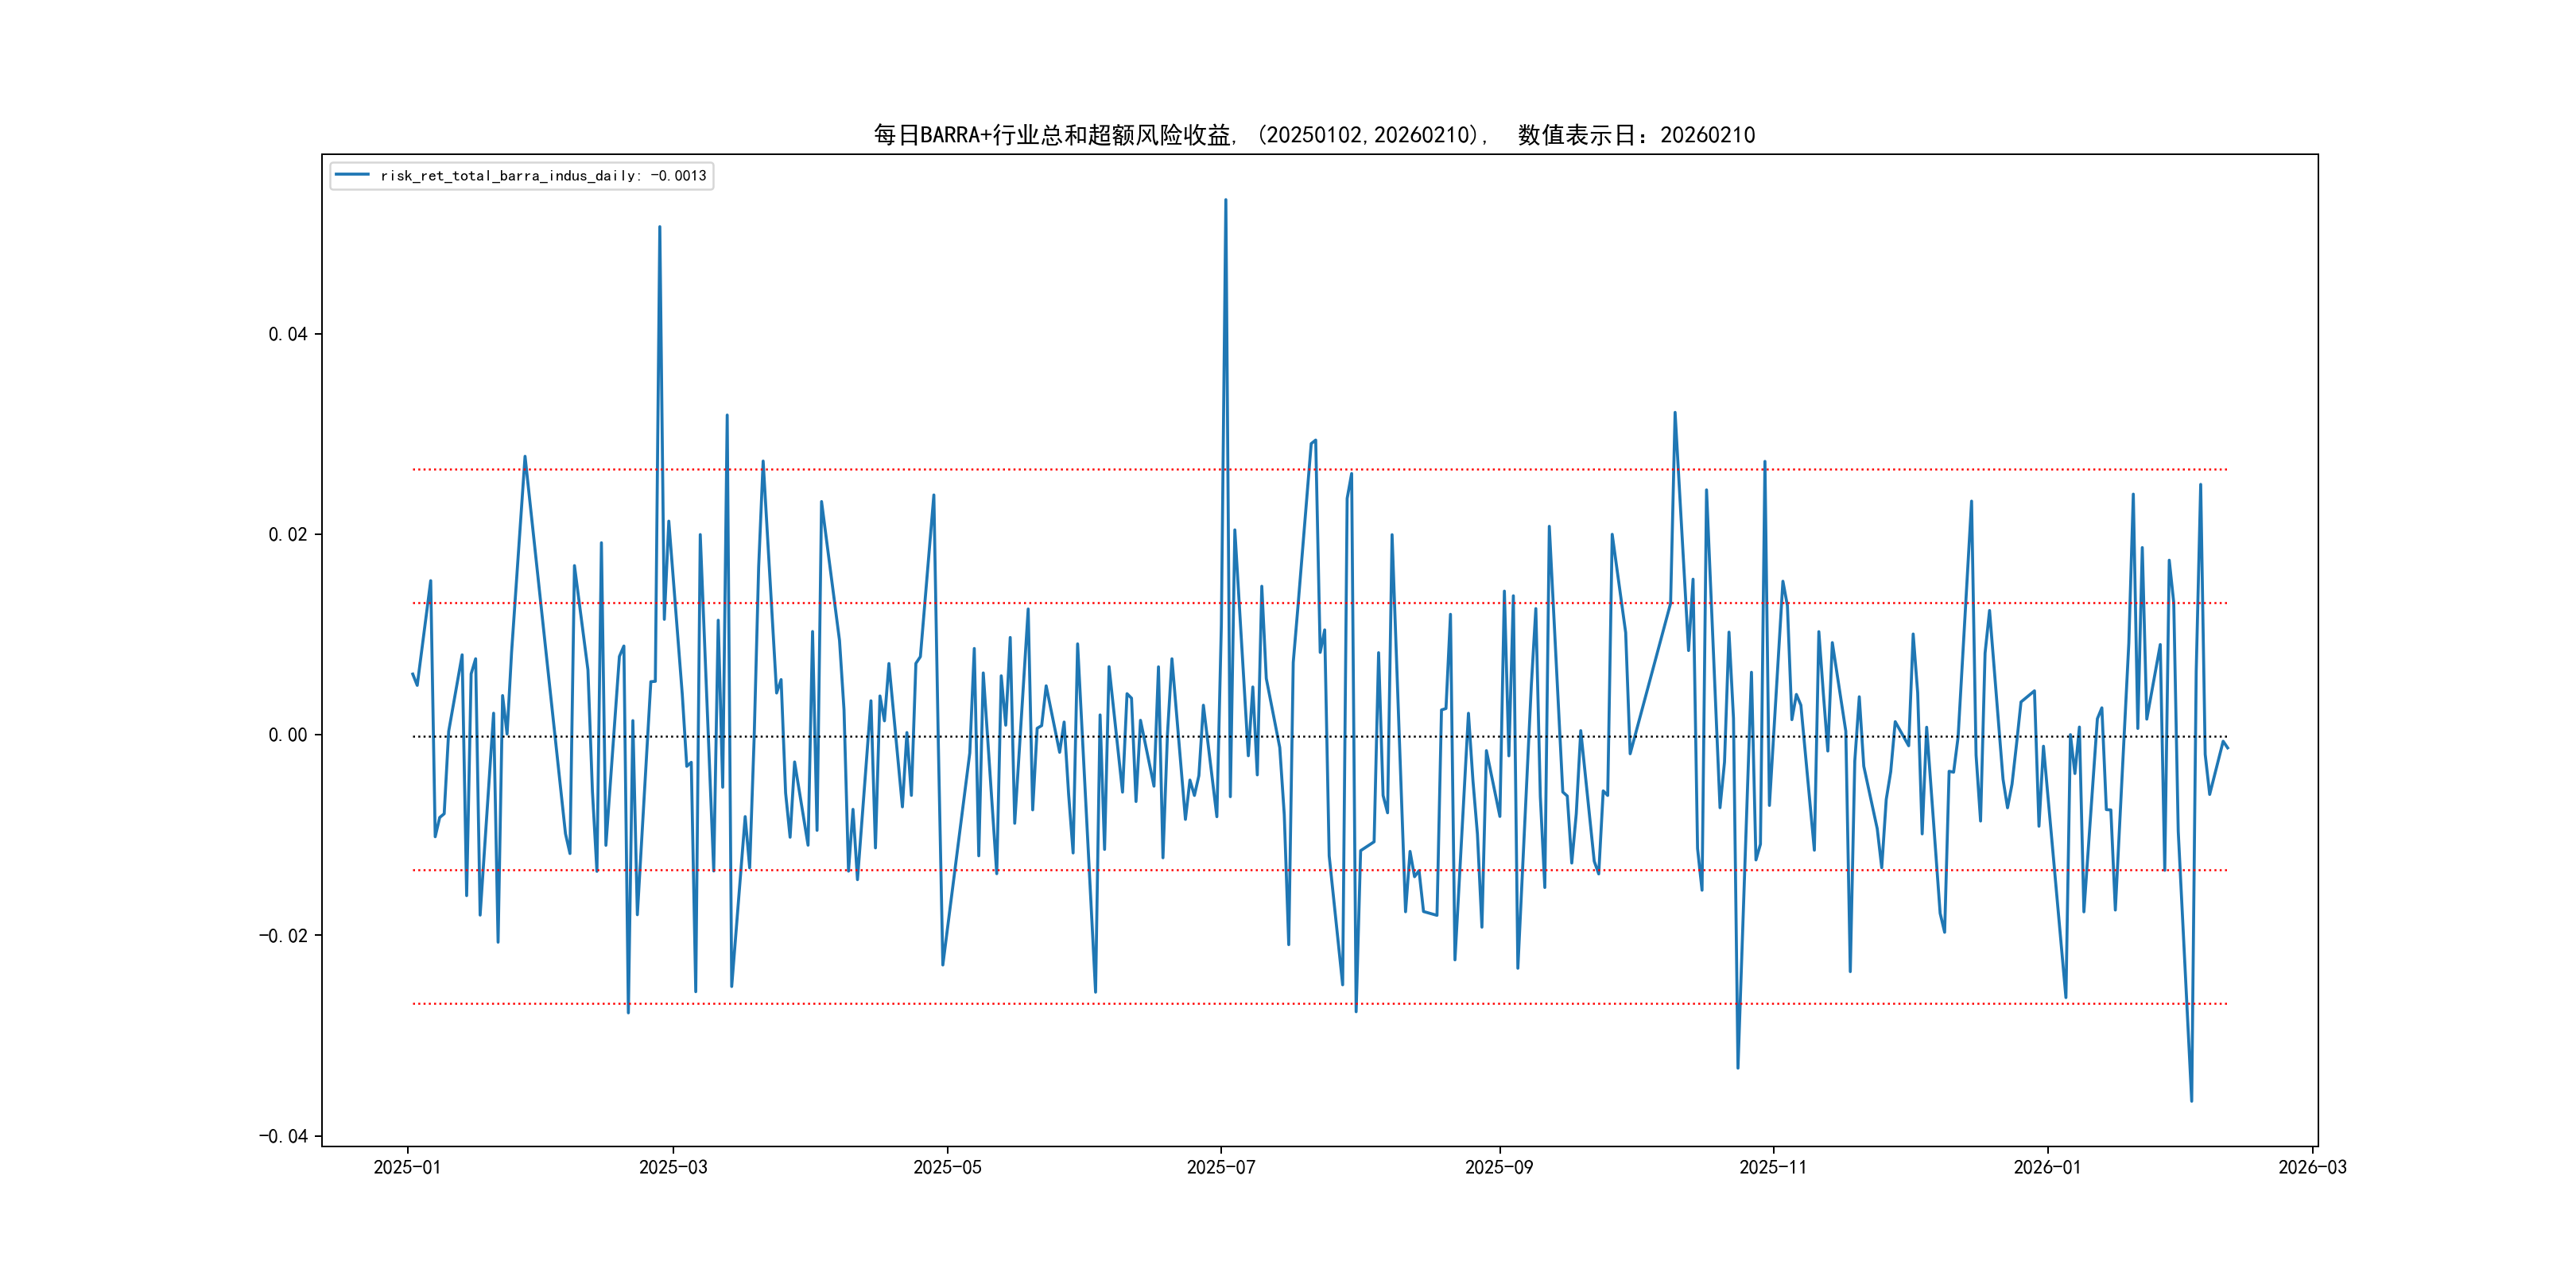Screen dimensions: 2576x1288
Task: Click the chart title text
Action: point(1314,135)
